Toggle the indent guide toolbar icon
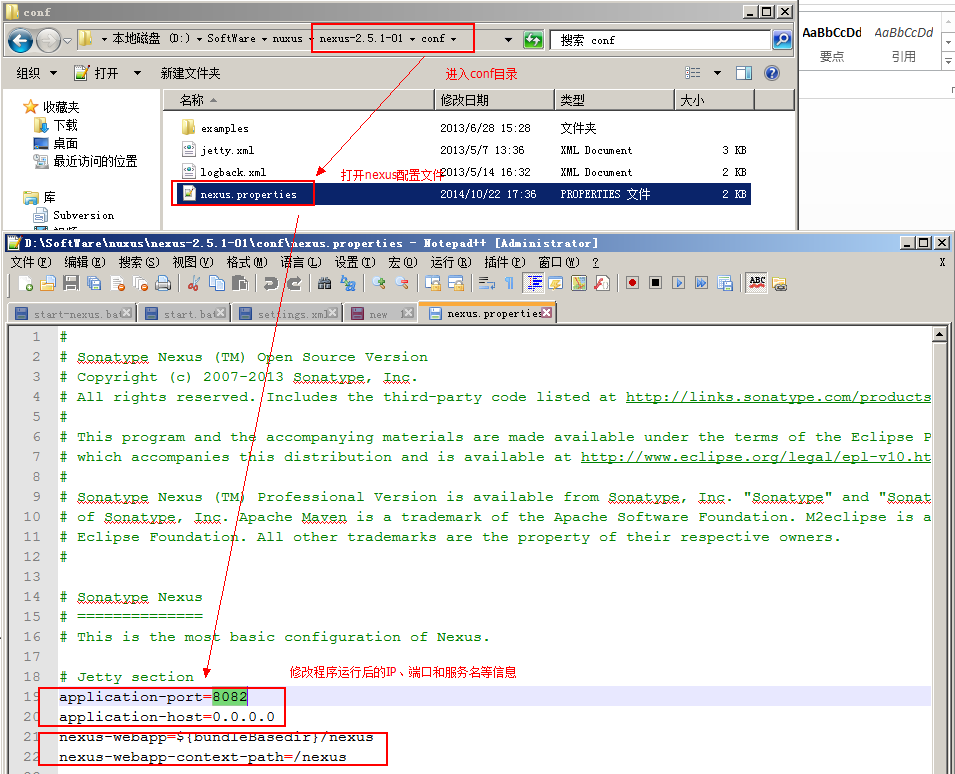Screen dimensions: 955x774 (x=534, y=283)
